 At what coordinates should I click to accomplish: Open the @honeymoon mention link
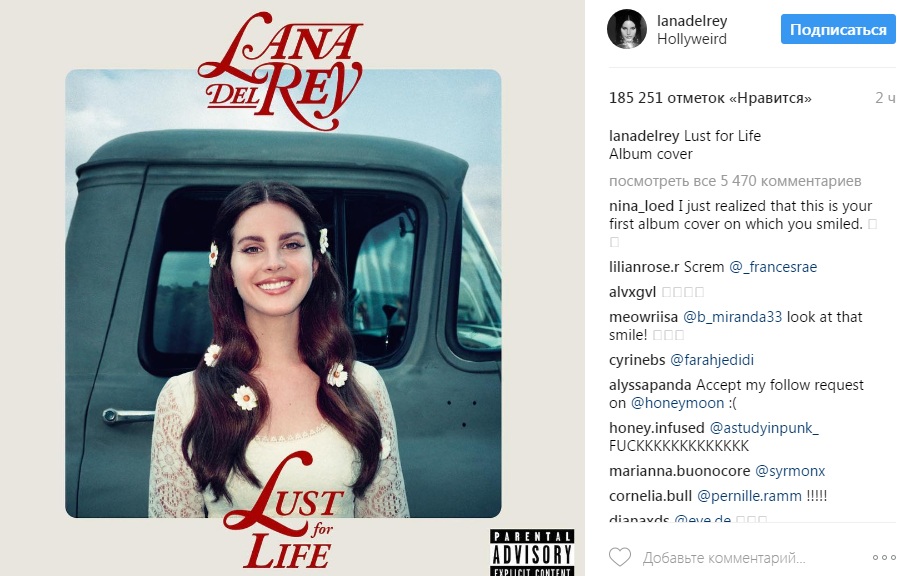coord(677,403)
